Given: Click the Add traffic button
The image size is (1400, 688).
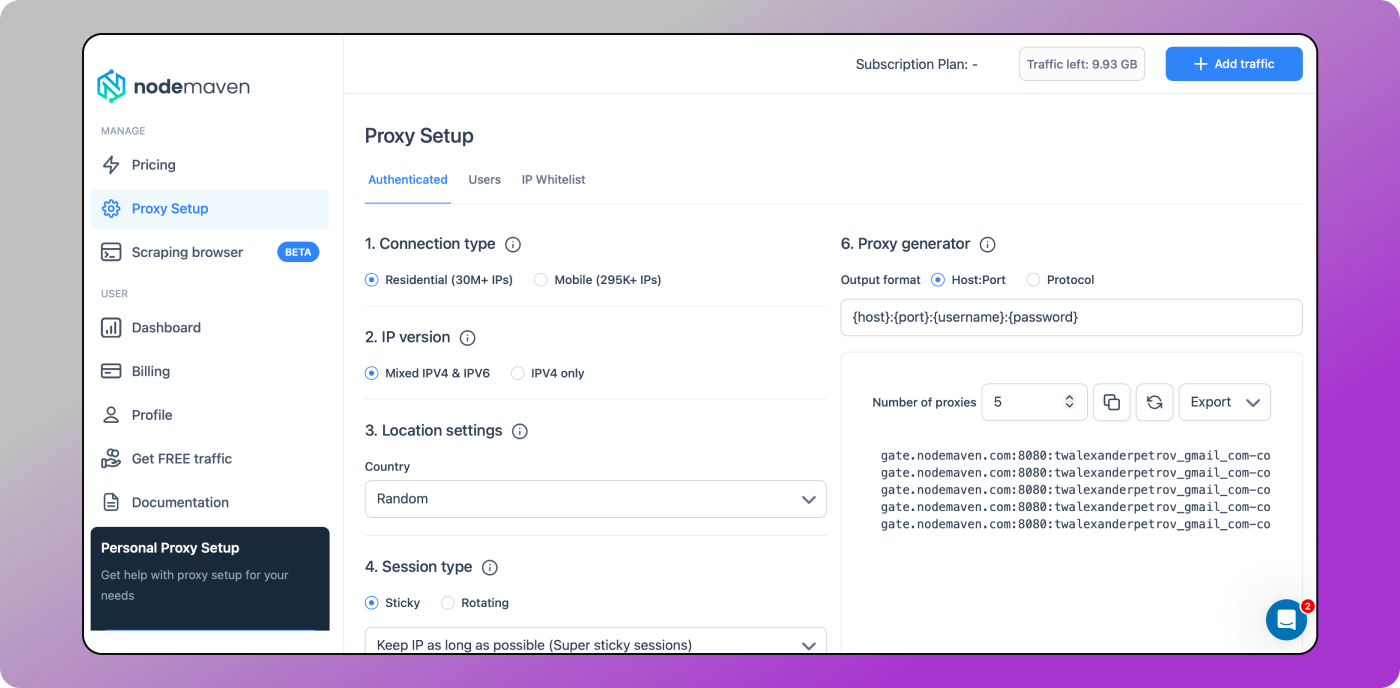Looking at the screenshot, I should [x=1234, y=63].
